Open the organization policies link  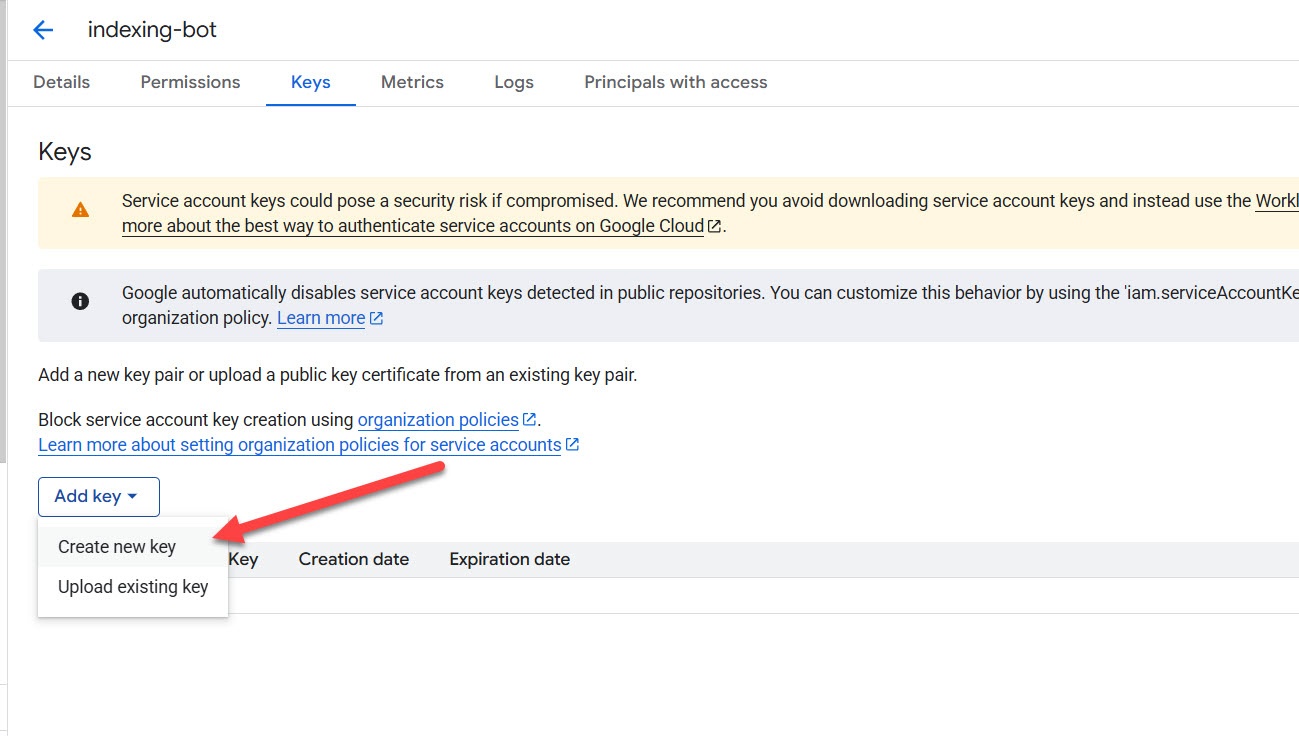click(x=438, y=420)
